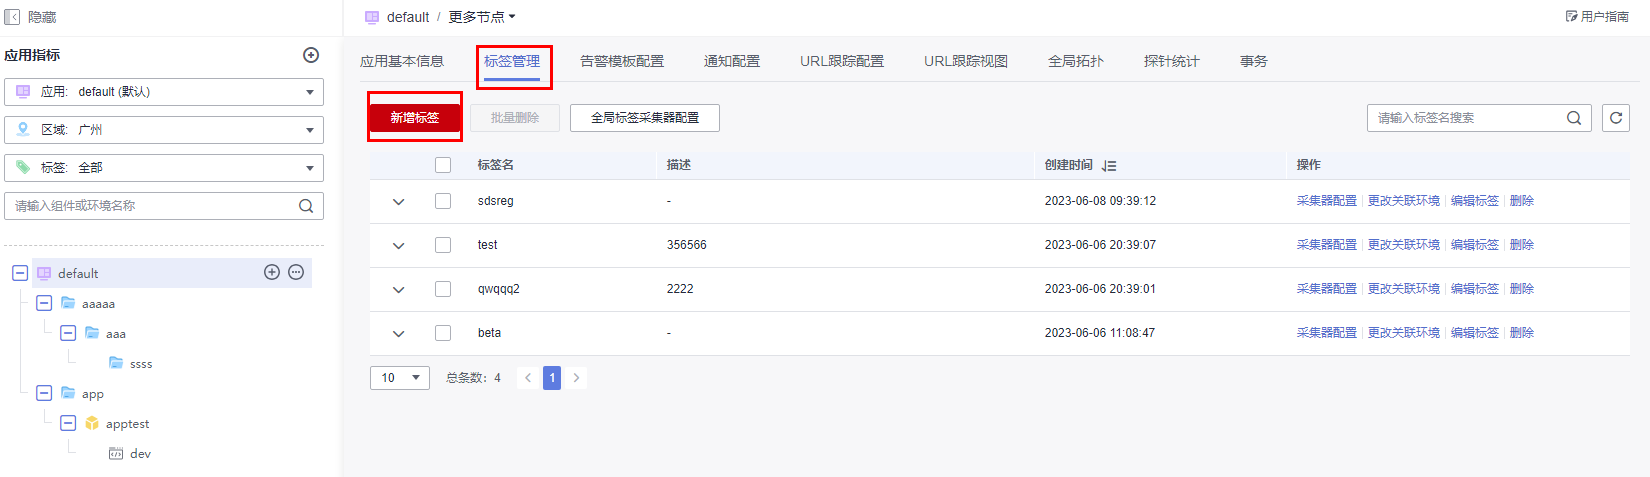The image size is (1650, 477).
Task: Click the 批量删除 button
Action: click(x=515, y=118)
